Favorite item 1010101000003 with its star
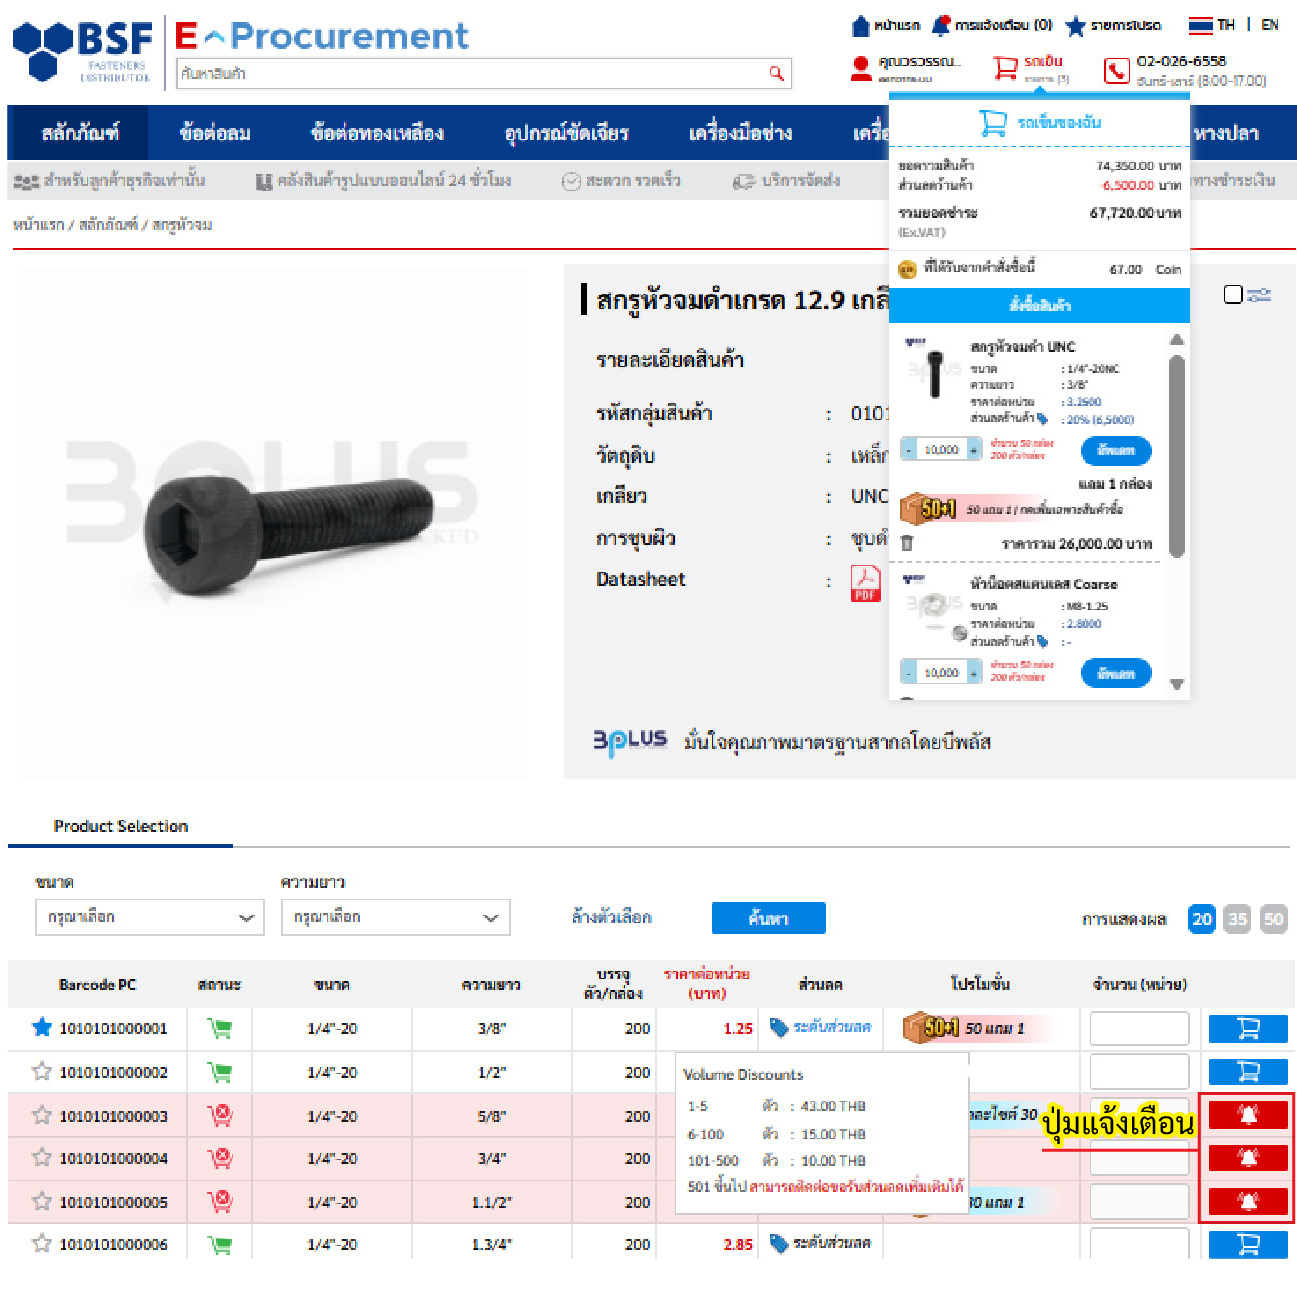 coord(42,1114)
